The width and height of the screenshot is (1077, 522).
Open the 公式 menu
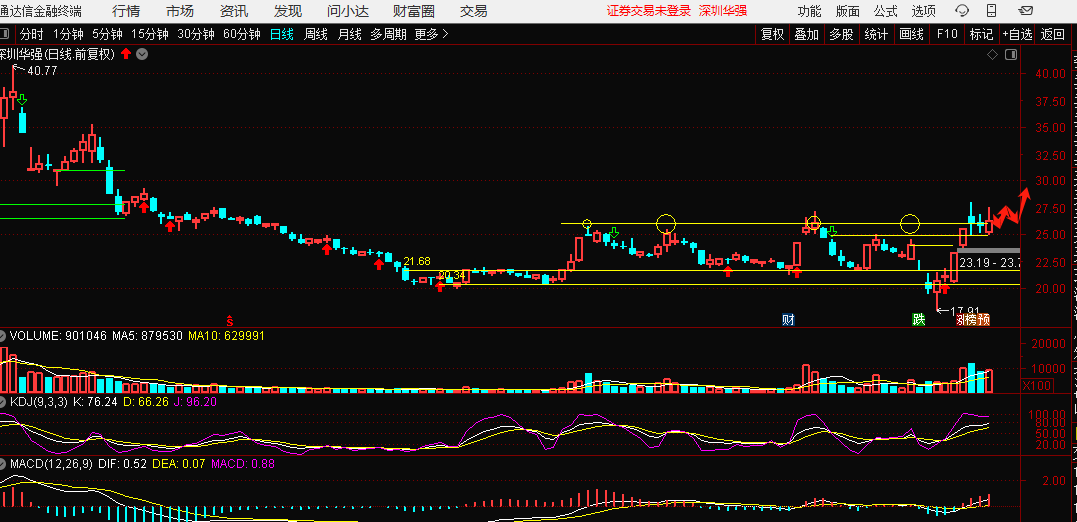(x=885, y=11)
